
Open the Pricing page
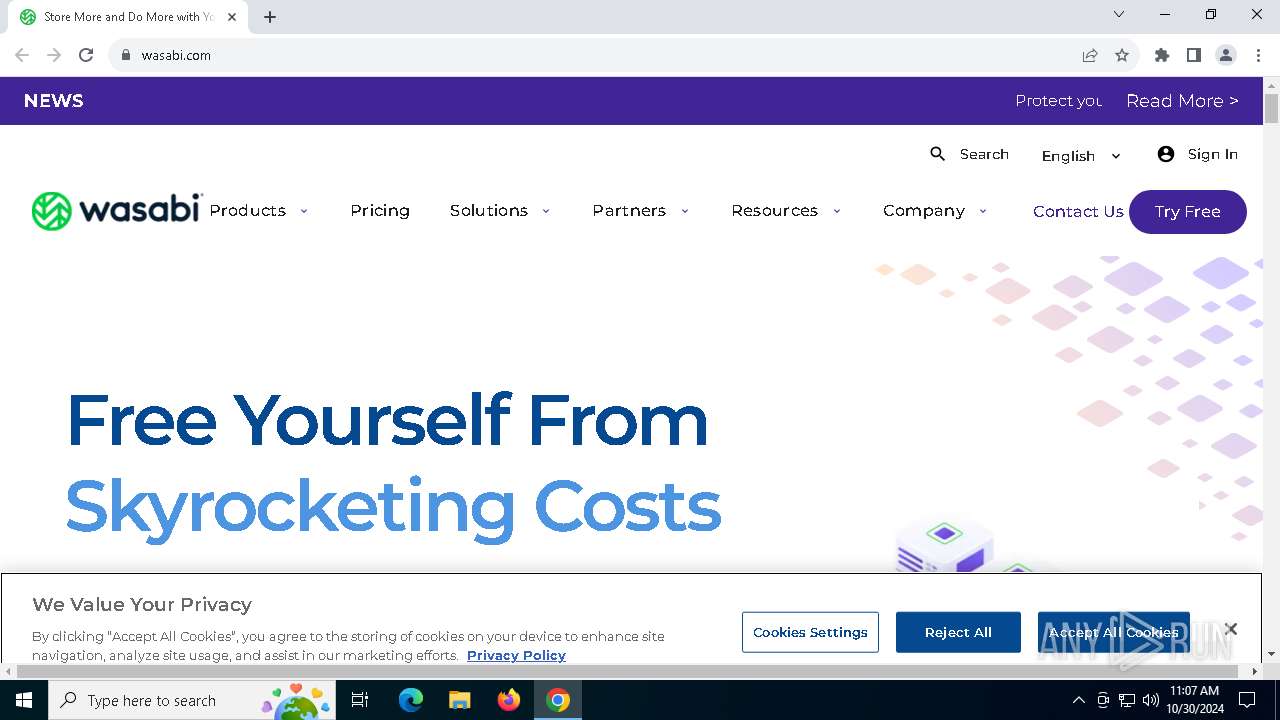[380, 211]
